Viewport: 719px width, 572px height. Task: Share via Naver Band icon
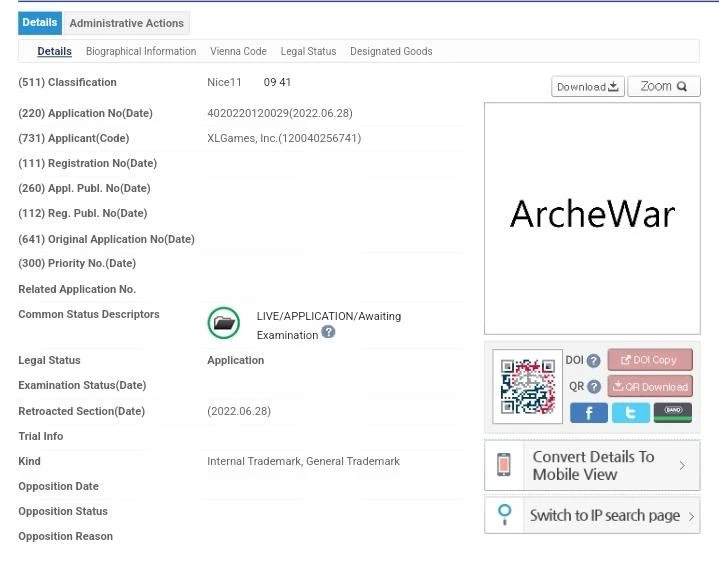click(x=673, y=413)
